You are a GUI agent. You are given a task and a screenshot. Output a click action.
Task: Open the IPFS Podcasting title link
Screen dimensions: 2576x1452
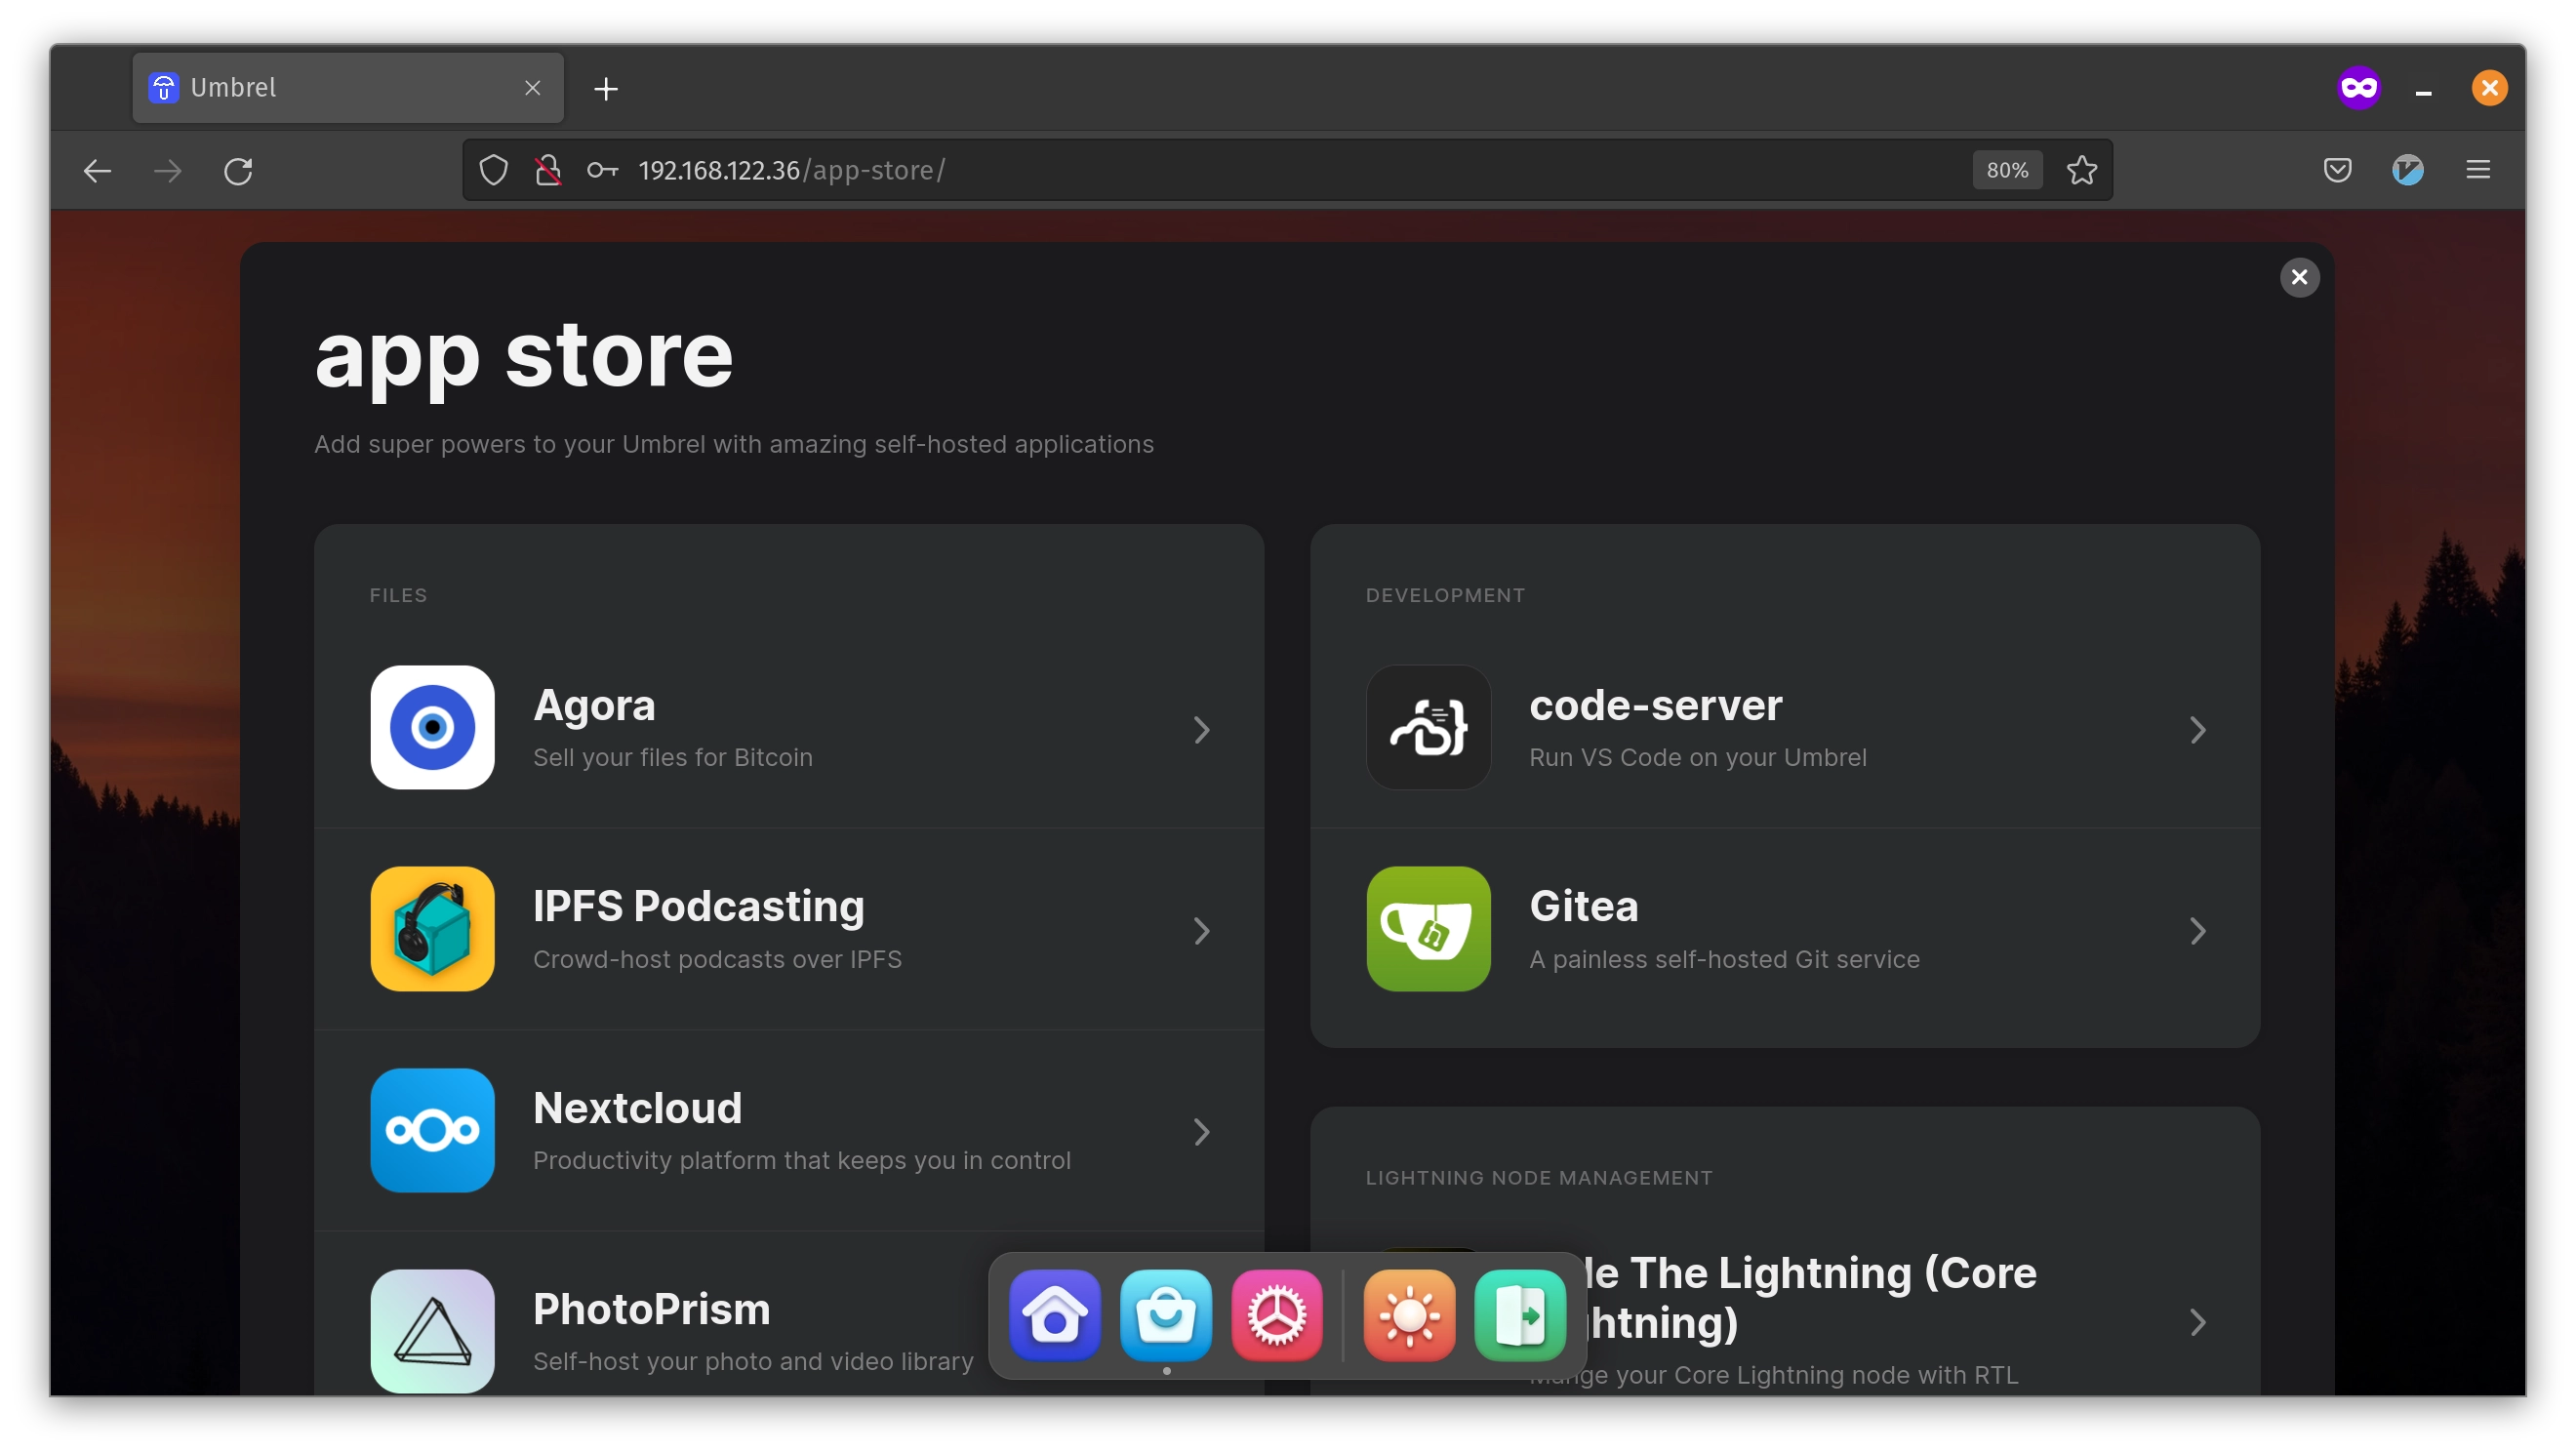point(699,907)
